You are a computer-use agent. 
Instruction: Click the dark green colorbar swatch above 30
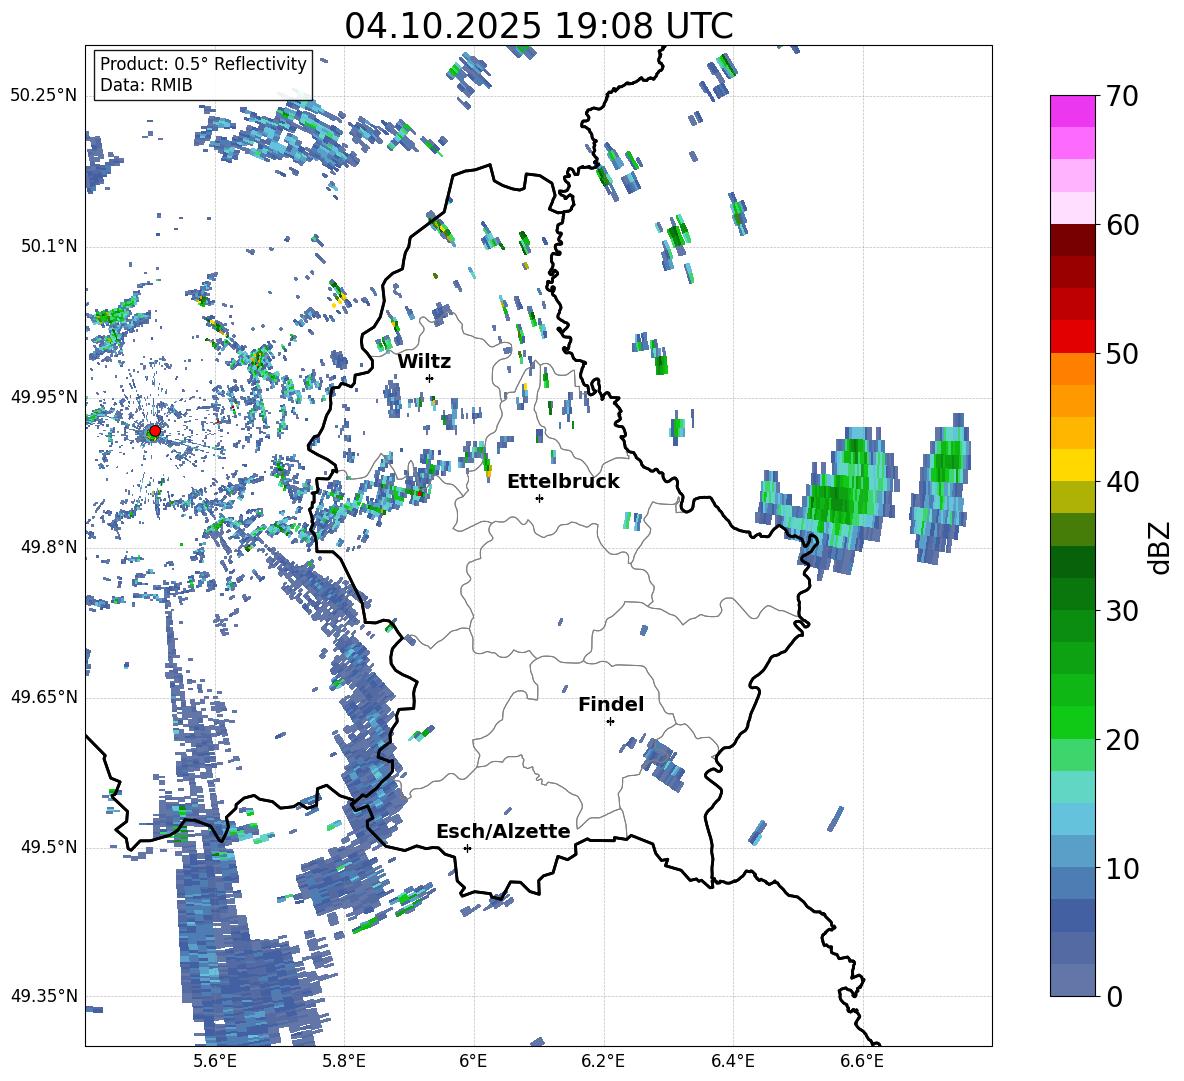pyautogui.click(x=1072, y=594)
